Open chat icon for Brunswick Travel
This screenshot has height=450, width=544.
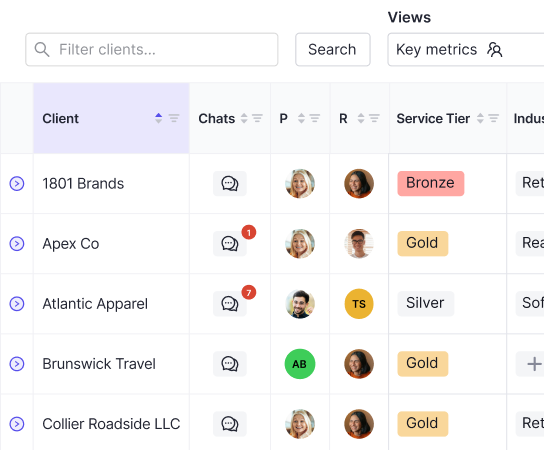coord(230,364)
